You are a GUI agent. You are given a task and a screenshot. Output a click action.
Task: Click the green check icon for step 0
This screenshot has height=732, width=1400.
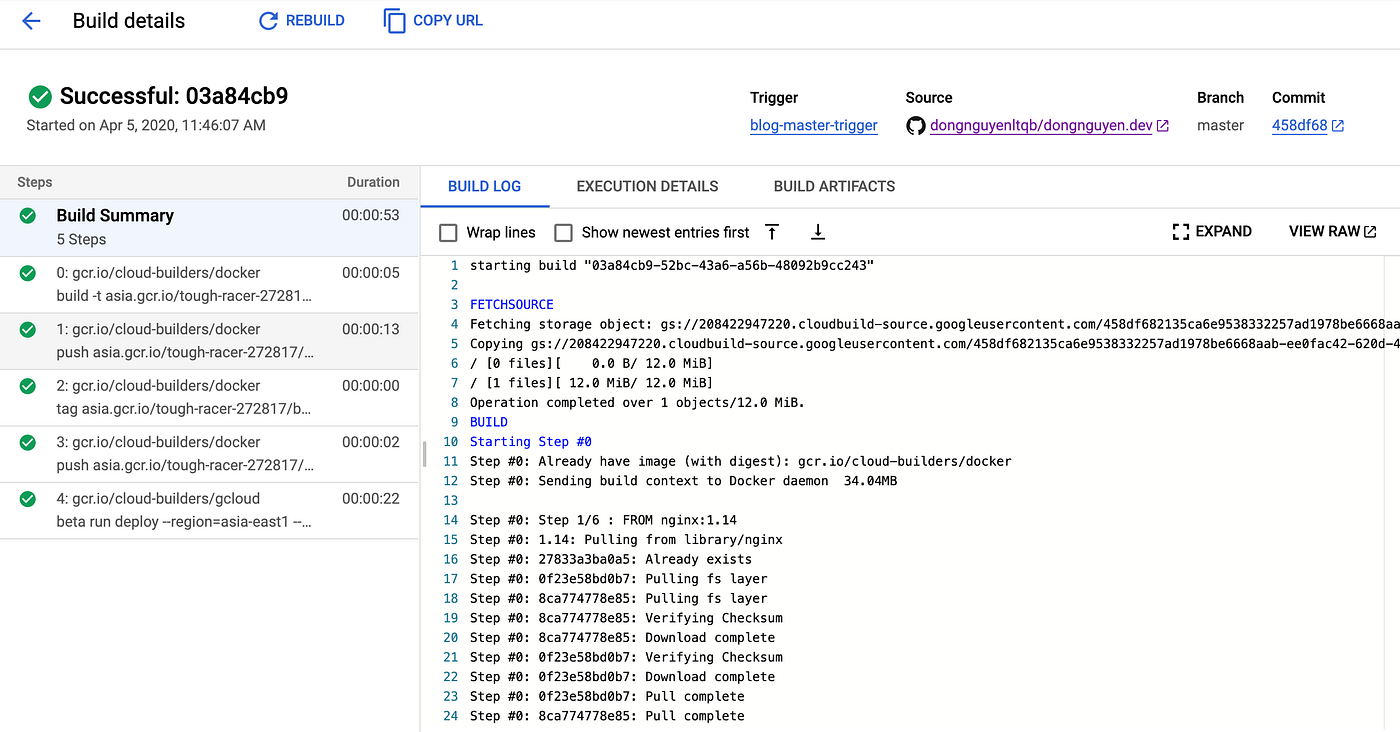[x=28, y=273]
